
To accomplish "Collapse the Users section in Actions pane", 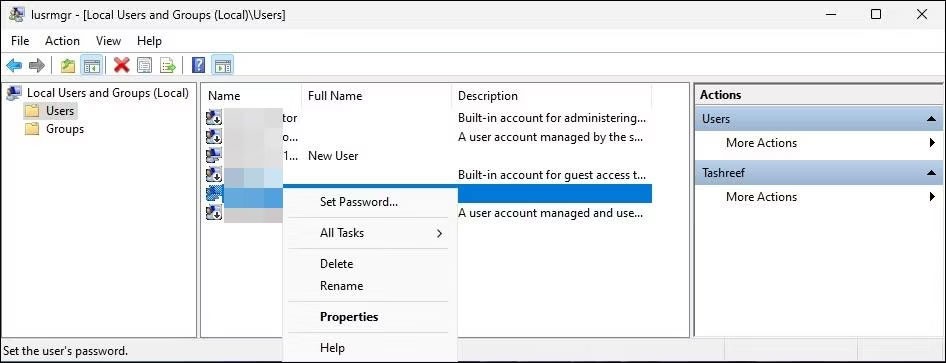I will point(932,119).
